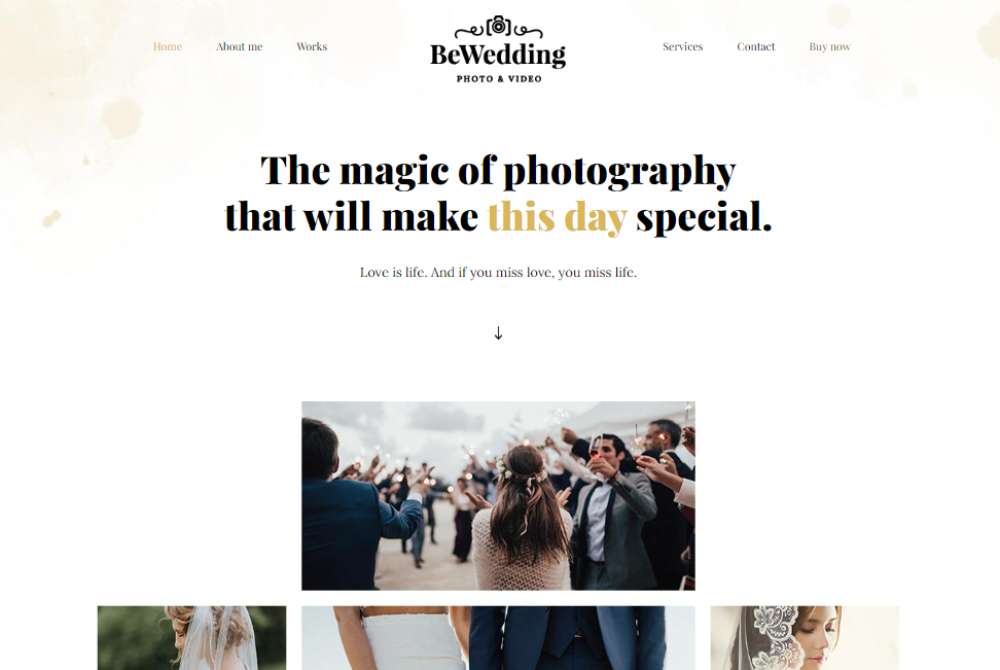Click the Buy now link

(x=830, y=47)
